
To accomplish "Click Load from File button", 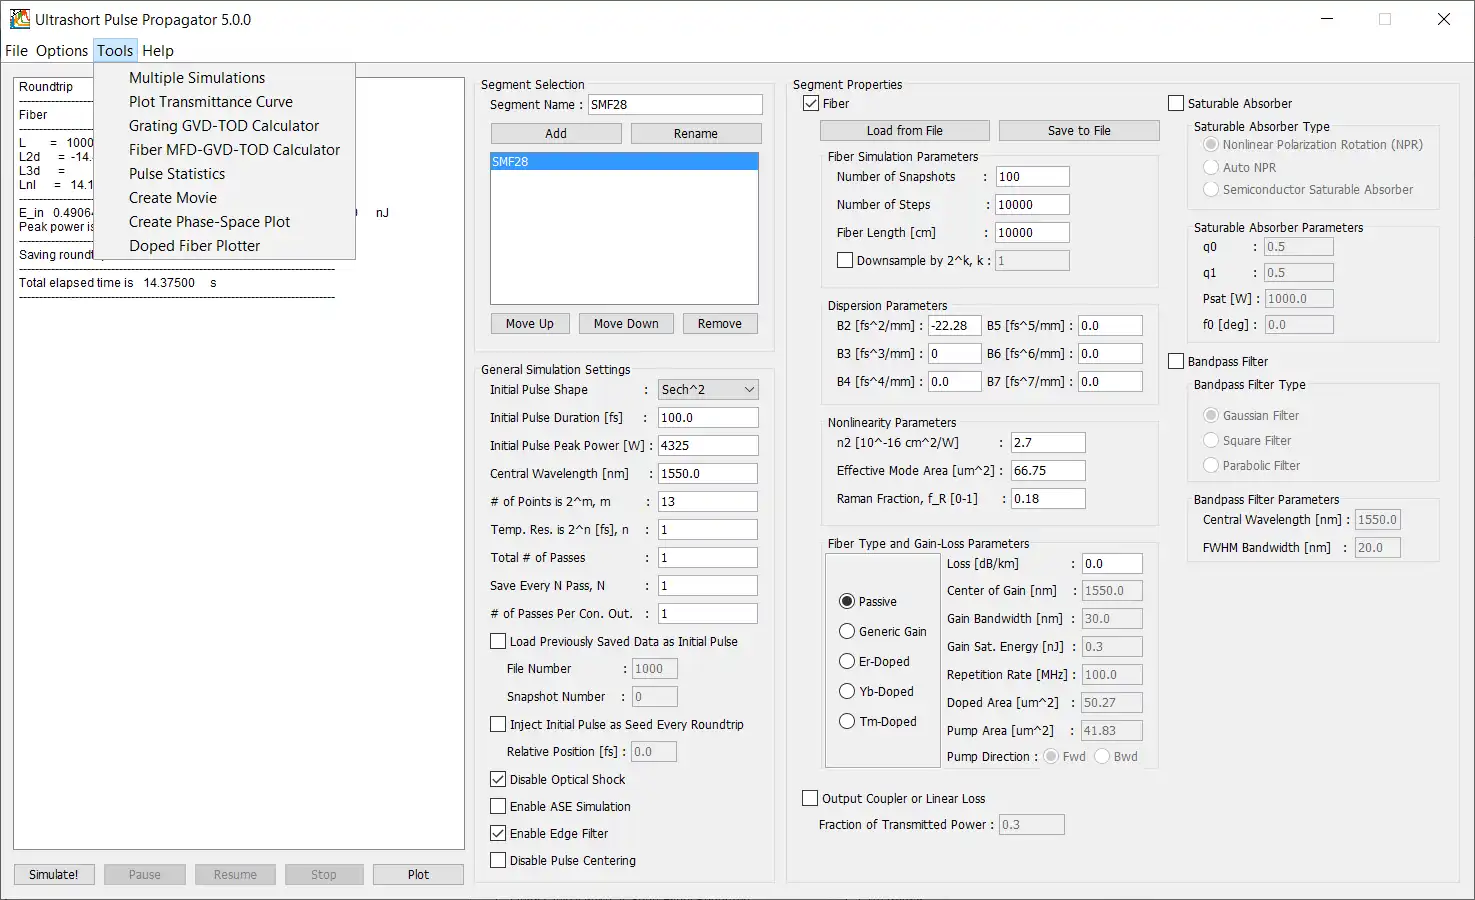I will pyautogui.click(x=905, y=130).
